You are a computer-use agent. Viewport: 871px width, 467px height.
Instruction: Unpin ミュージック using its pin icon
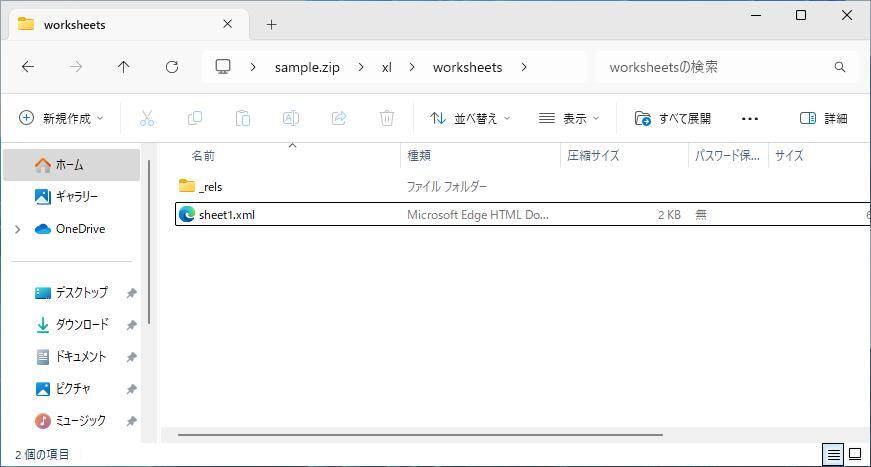131,421
